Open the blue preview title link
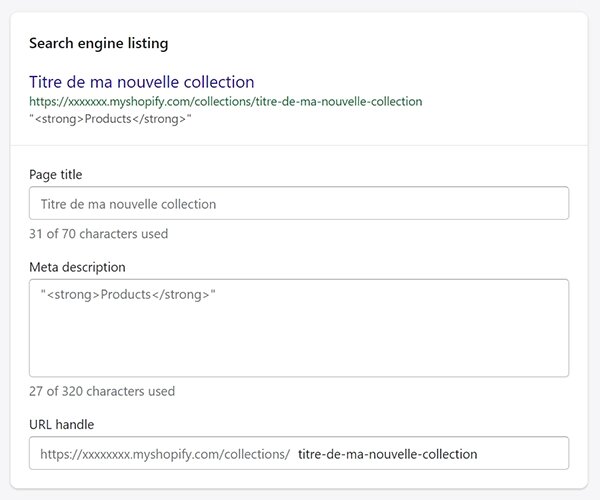The height and width of the screenshot is (500, 600). click(142, 82)
